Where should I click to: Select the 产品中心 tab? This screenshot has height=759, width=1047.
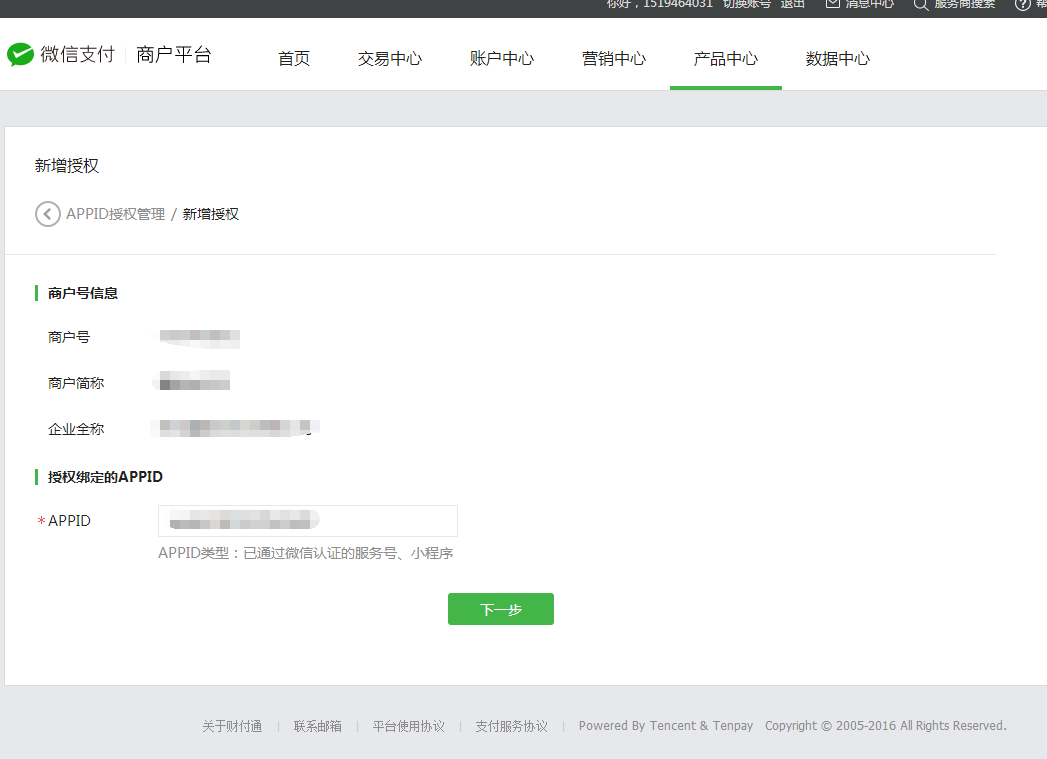pyautogui.click(x=725, y=58)
